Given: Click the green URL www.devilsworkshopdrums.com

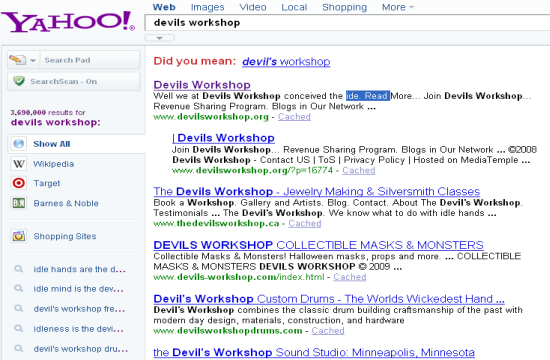Looking at the screenshot, I should click(228, 331).
